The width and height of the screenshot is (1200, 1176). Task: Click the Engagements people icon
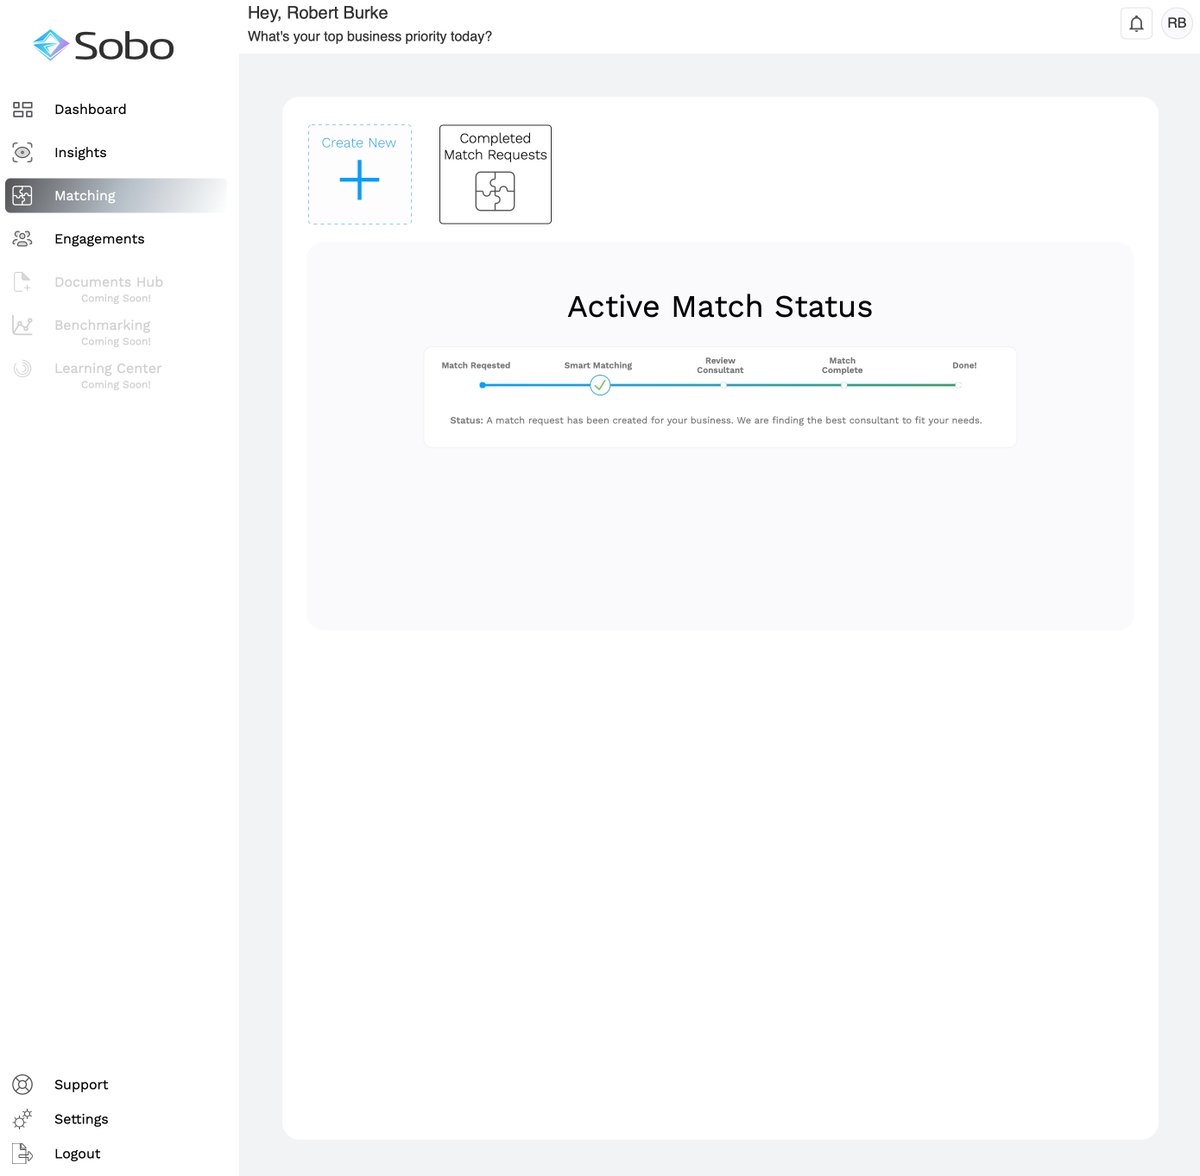tap(23, 238)
